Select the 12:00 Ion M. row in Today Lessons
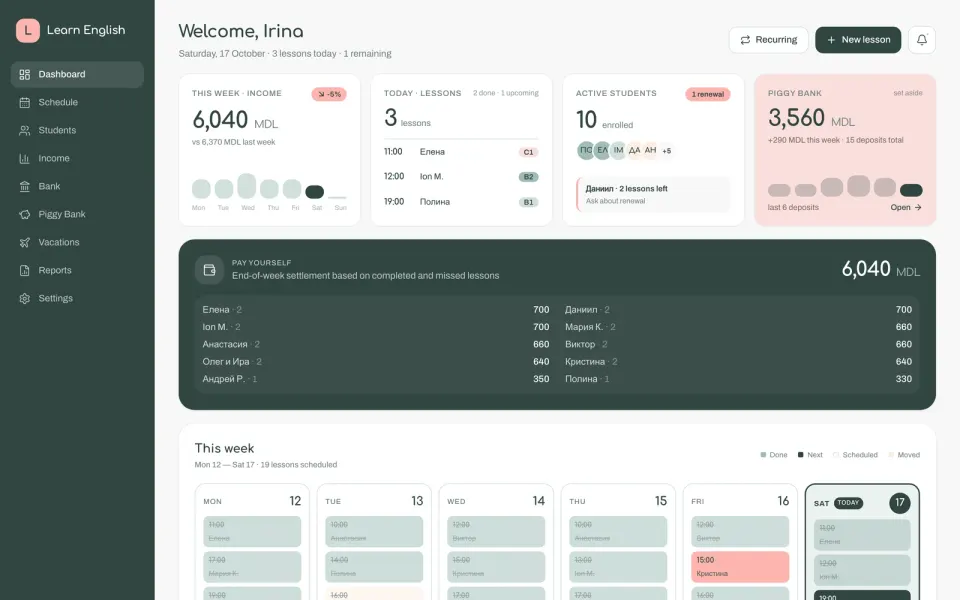 (461, 176)
